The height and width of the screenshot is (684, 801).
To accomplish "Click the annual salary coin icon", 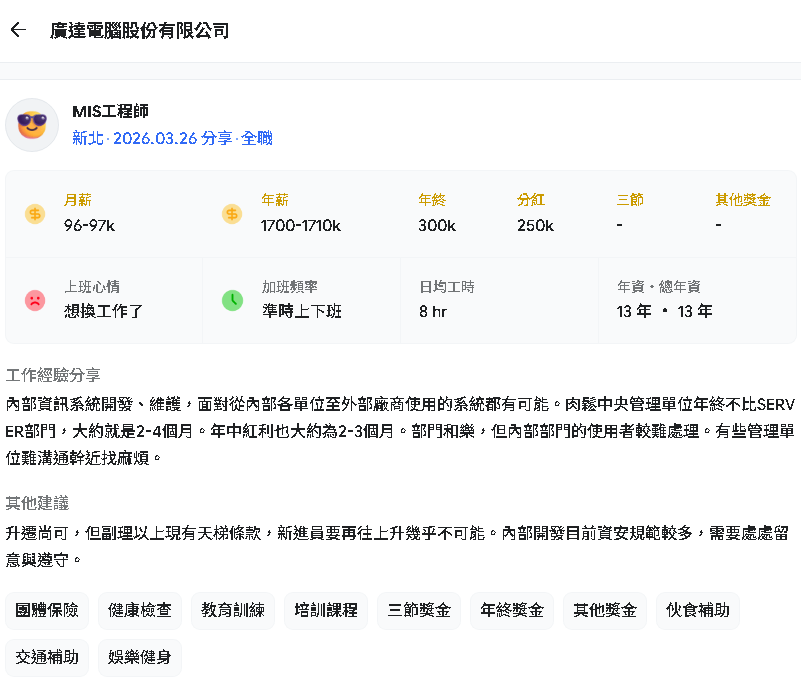I will [232, 214].
